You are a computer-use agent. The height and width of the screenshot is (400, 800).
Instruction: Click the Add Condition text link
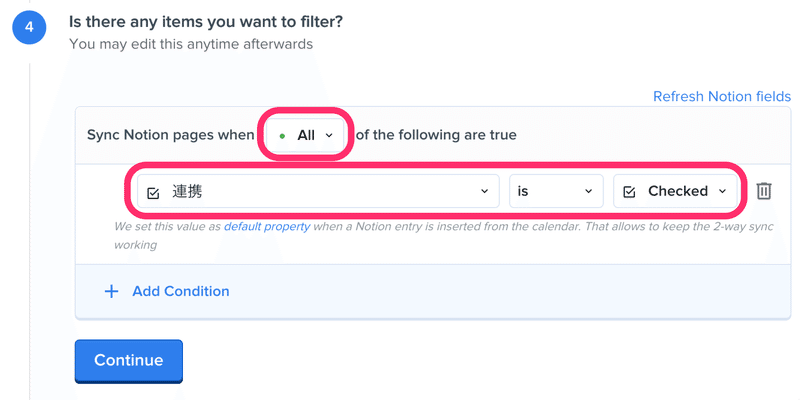(x=181, y=291)
